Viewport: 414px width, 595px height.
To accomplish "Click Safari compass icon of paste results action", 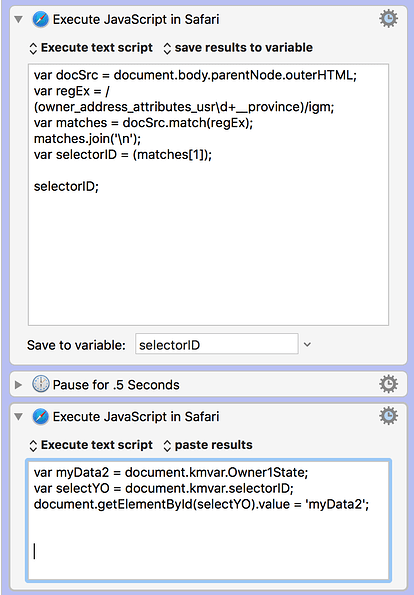I will pyautogui.click(x=40, y=416).
